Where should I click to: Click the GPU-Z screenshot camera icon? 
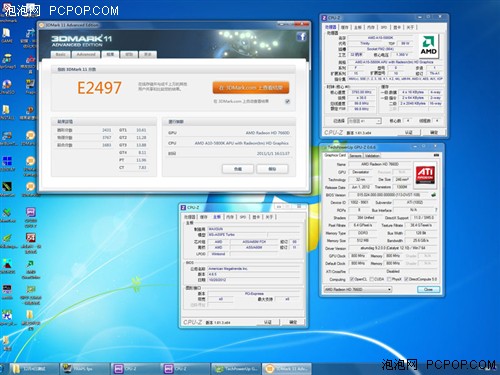point(436,155)
